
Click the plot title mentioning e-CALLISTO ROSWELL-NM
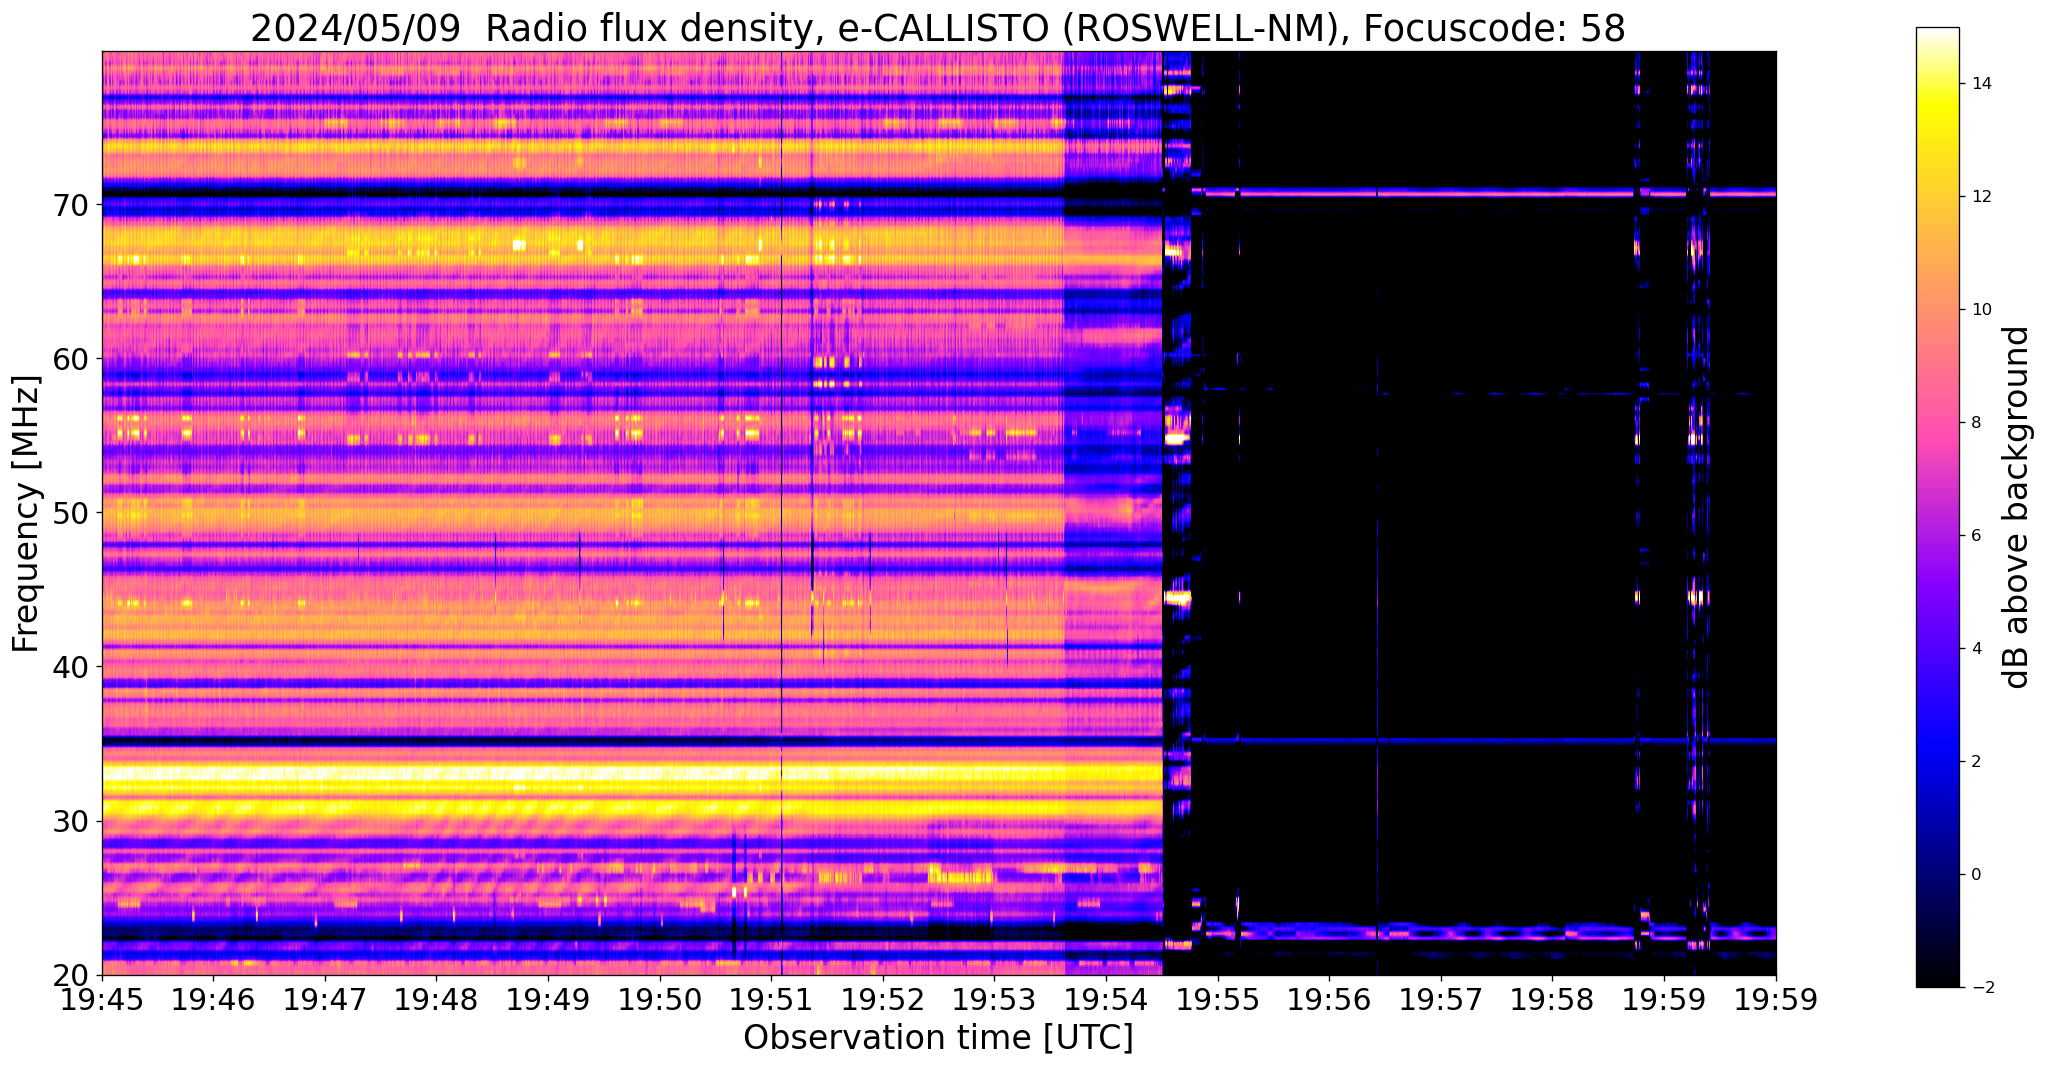point(938,28)
